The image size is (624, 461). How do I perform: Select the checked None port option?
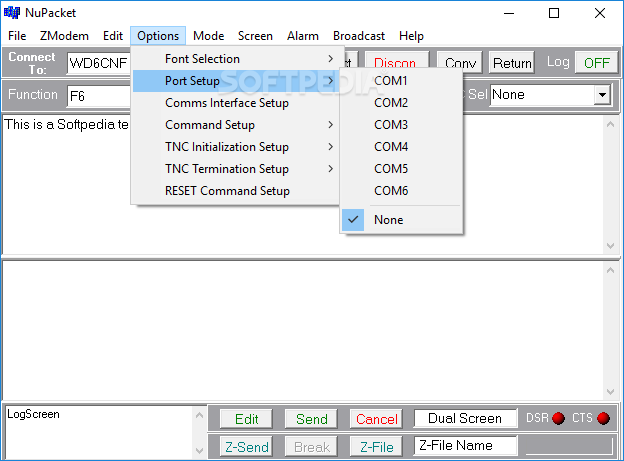click(x=401, y=220)
